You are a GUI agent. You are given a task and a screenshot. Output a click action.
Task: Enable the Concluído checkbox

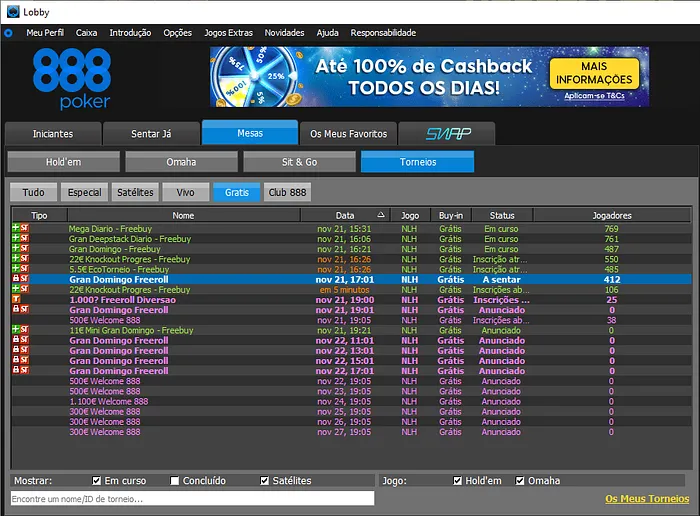coord(175,481)
